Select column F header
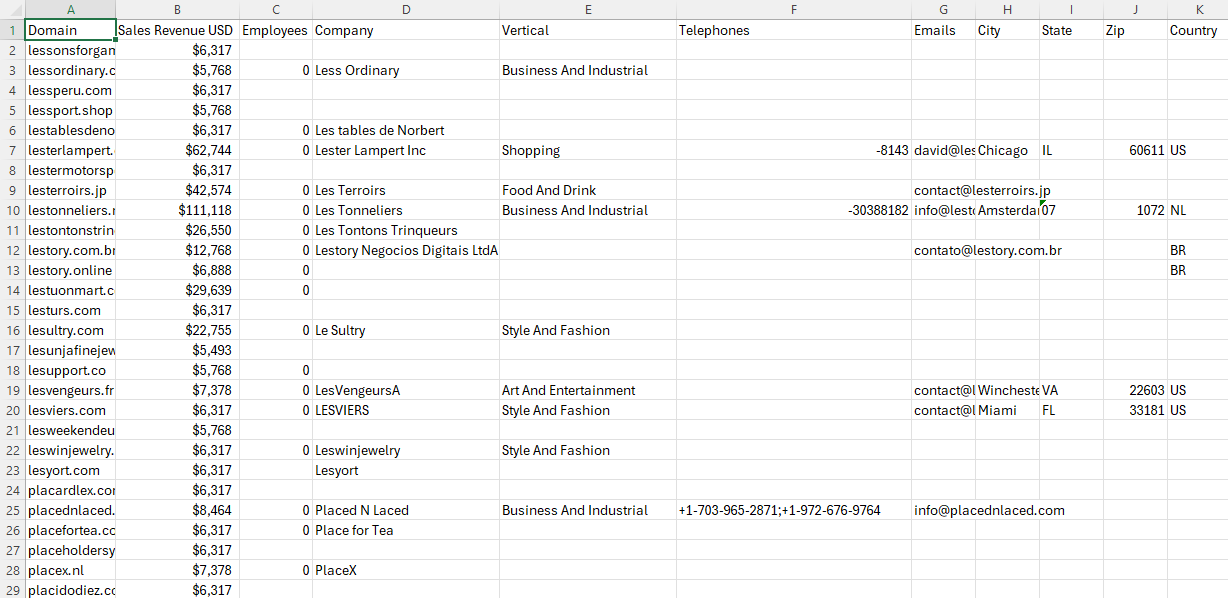The width and height of the screenshot is (1228, 598). pyautogui.click(x=793, y=9)
